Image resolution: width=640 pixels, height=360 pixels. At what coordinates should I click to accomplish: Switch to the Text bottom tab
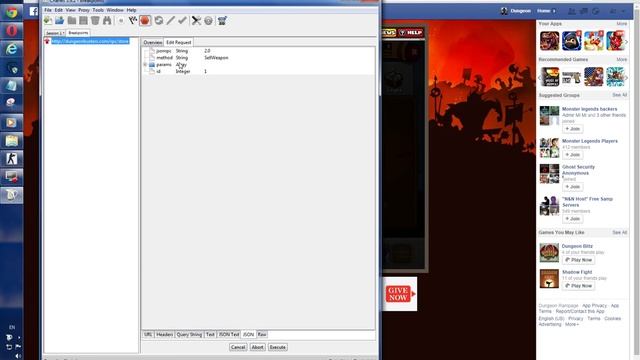pyautogui.click(x=210, y=334)
